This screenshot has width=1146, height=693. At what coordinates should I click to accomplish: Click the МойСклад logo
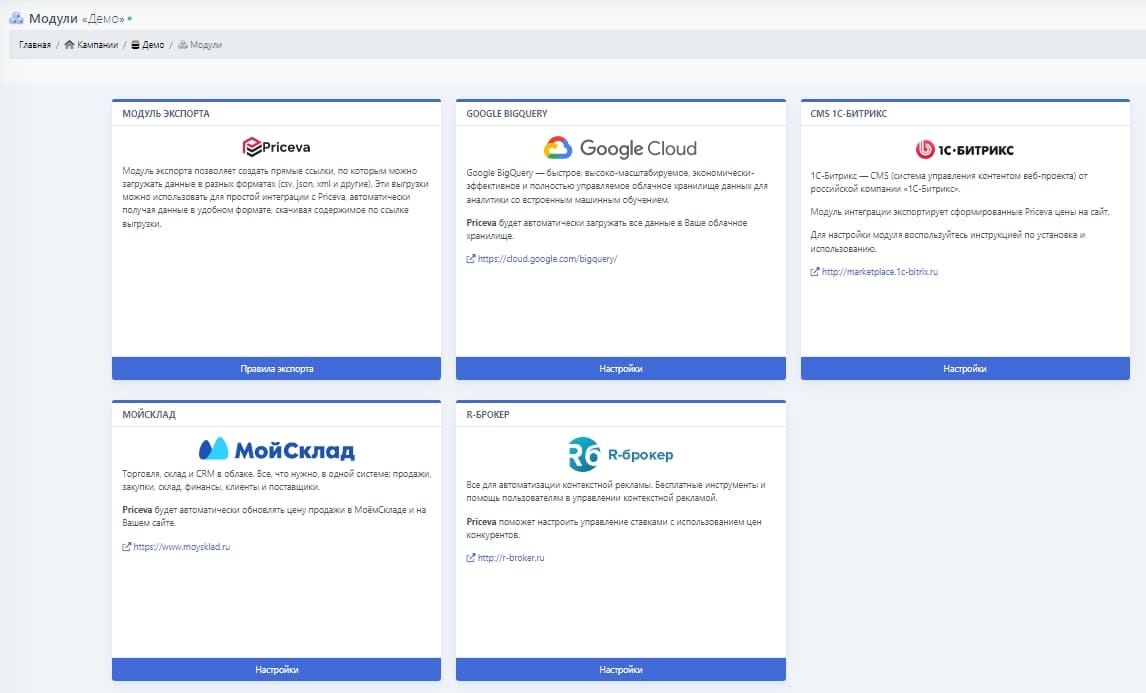[276, 449]
